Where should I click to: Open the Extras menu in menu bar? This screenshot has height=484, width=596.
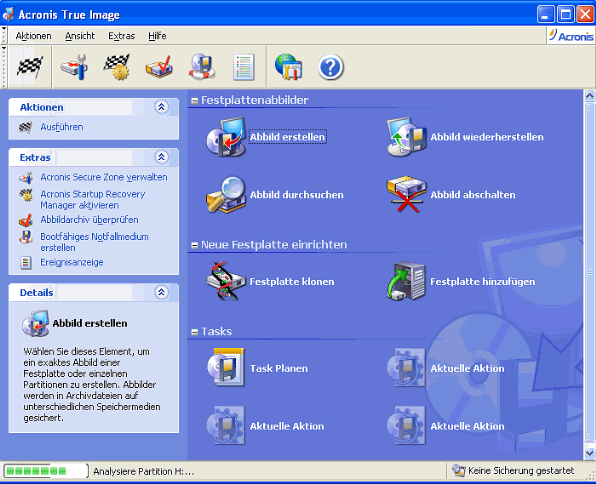click(x=122, y=36)
